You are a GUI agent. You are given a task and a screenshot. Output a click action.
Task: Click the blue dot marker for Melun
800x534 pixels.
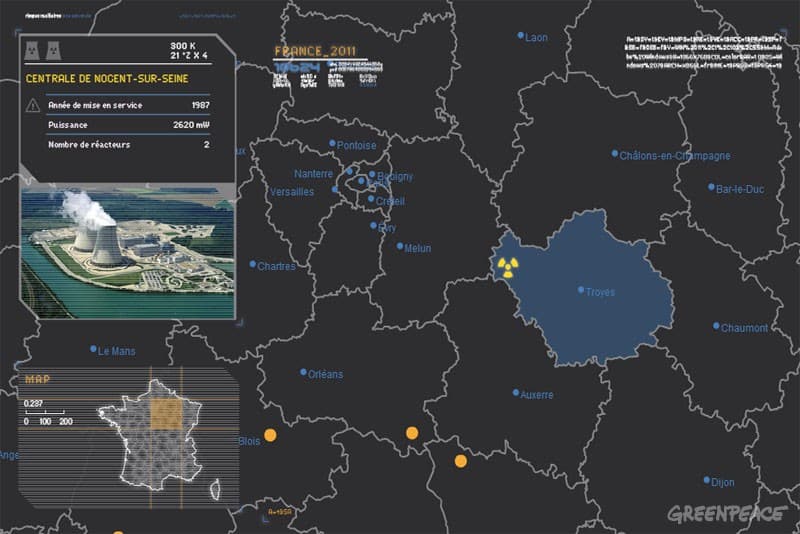point(400,246)
